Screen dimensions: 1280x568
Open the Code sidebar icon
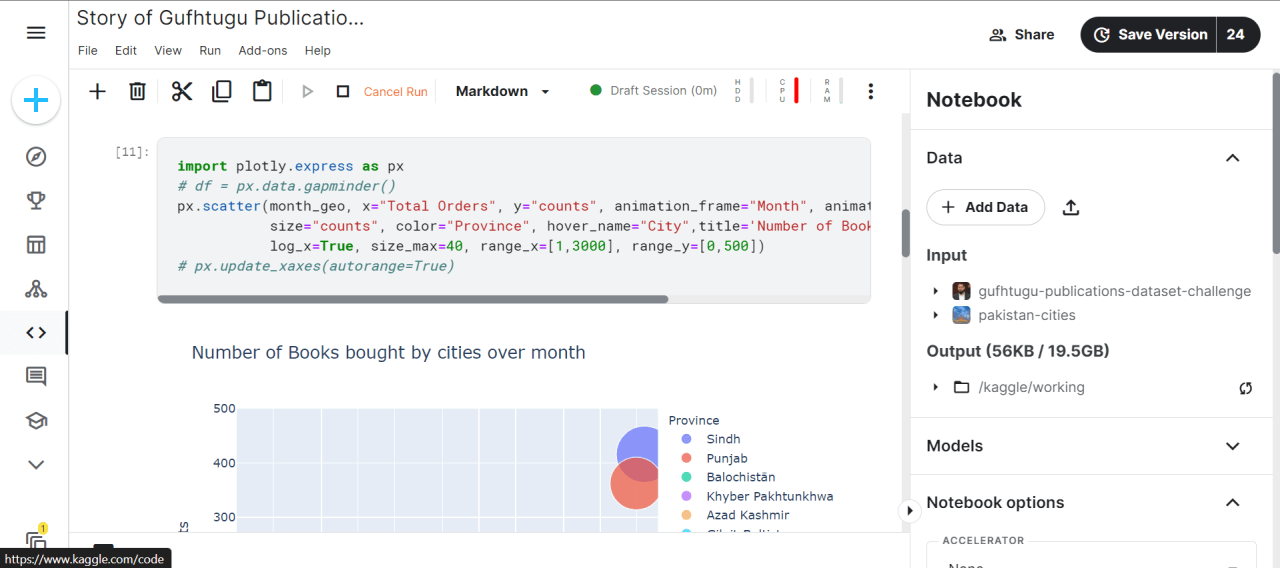click(x=36, y=333)
